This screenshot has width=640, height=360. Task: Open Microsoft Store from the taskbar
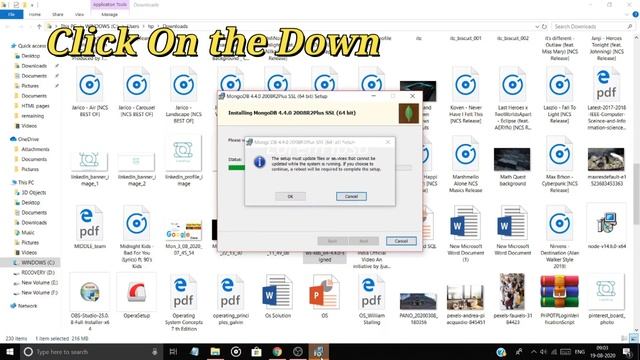(x=256, y=351)
